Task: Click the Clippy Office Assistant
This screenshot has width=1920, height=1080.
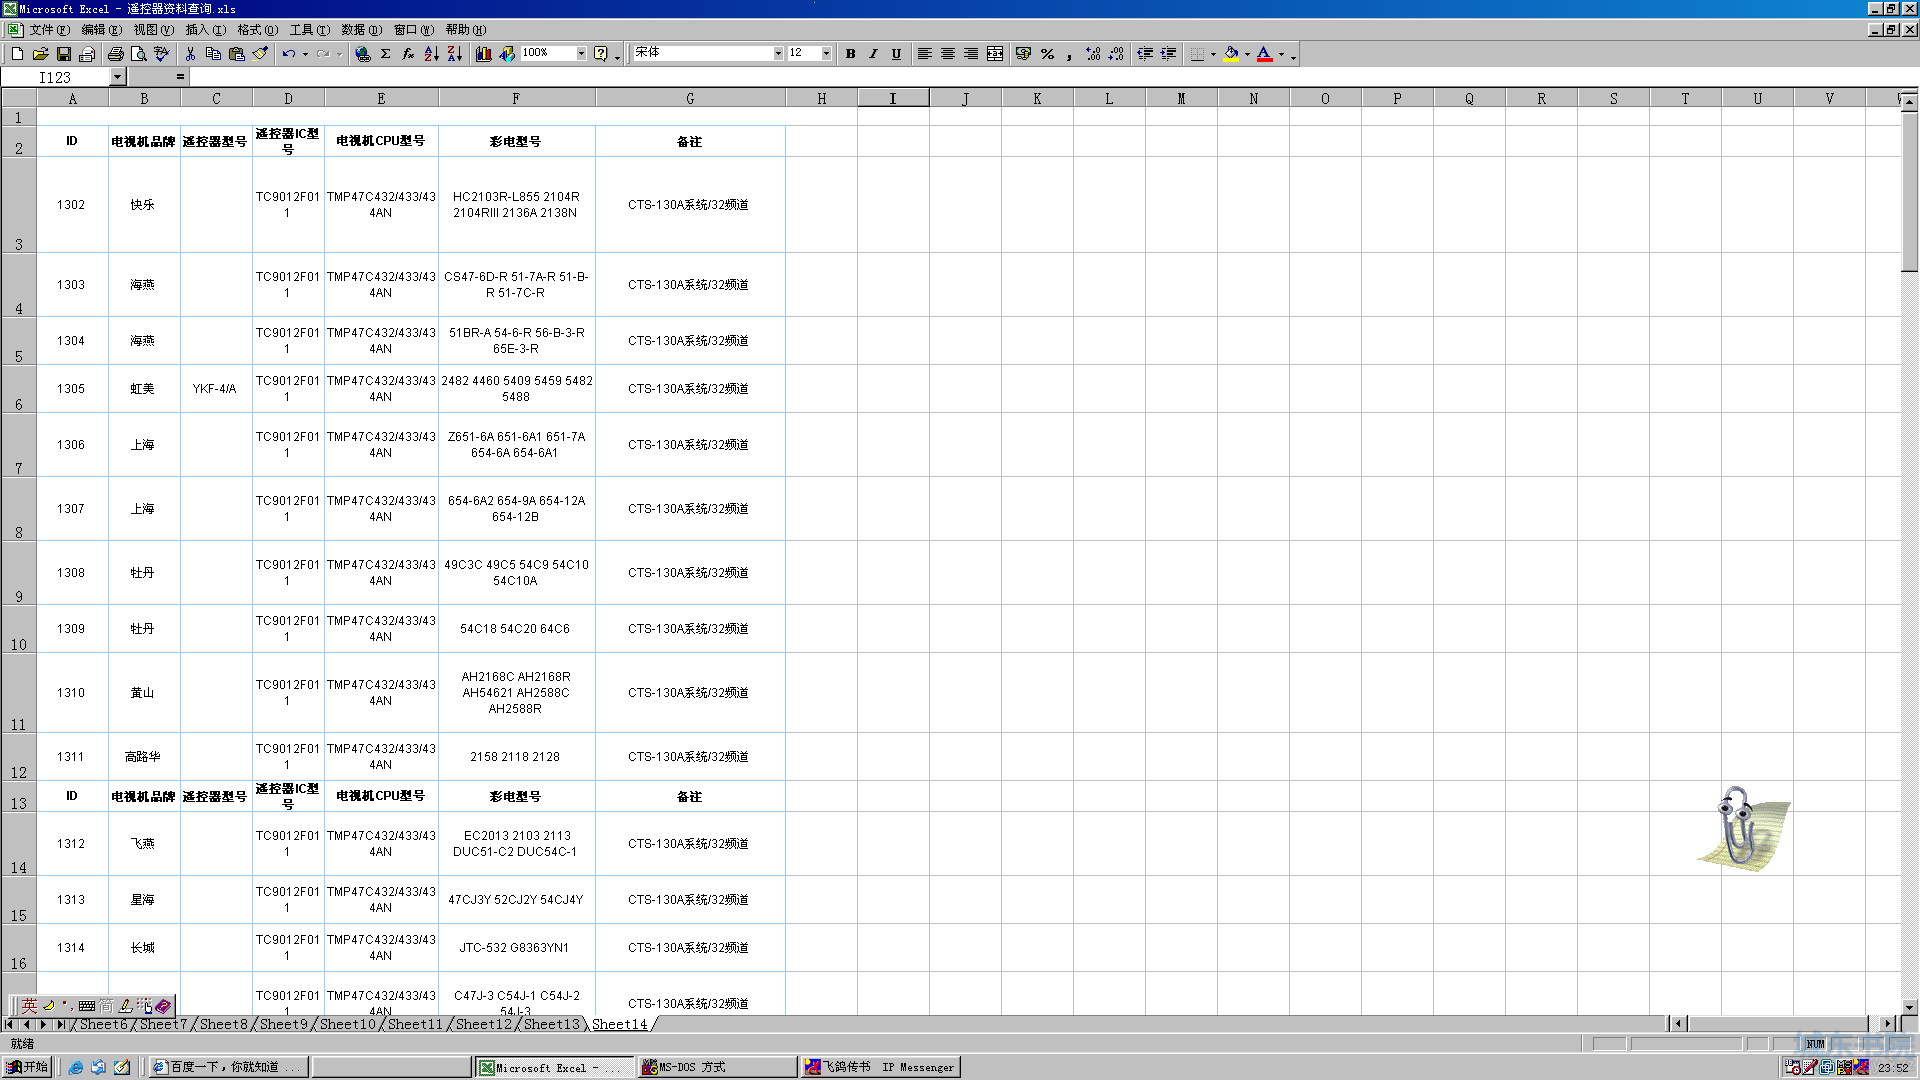Action: [x=1744, y=827]
